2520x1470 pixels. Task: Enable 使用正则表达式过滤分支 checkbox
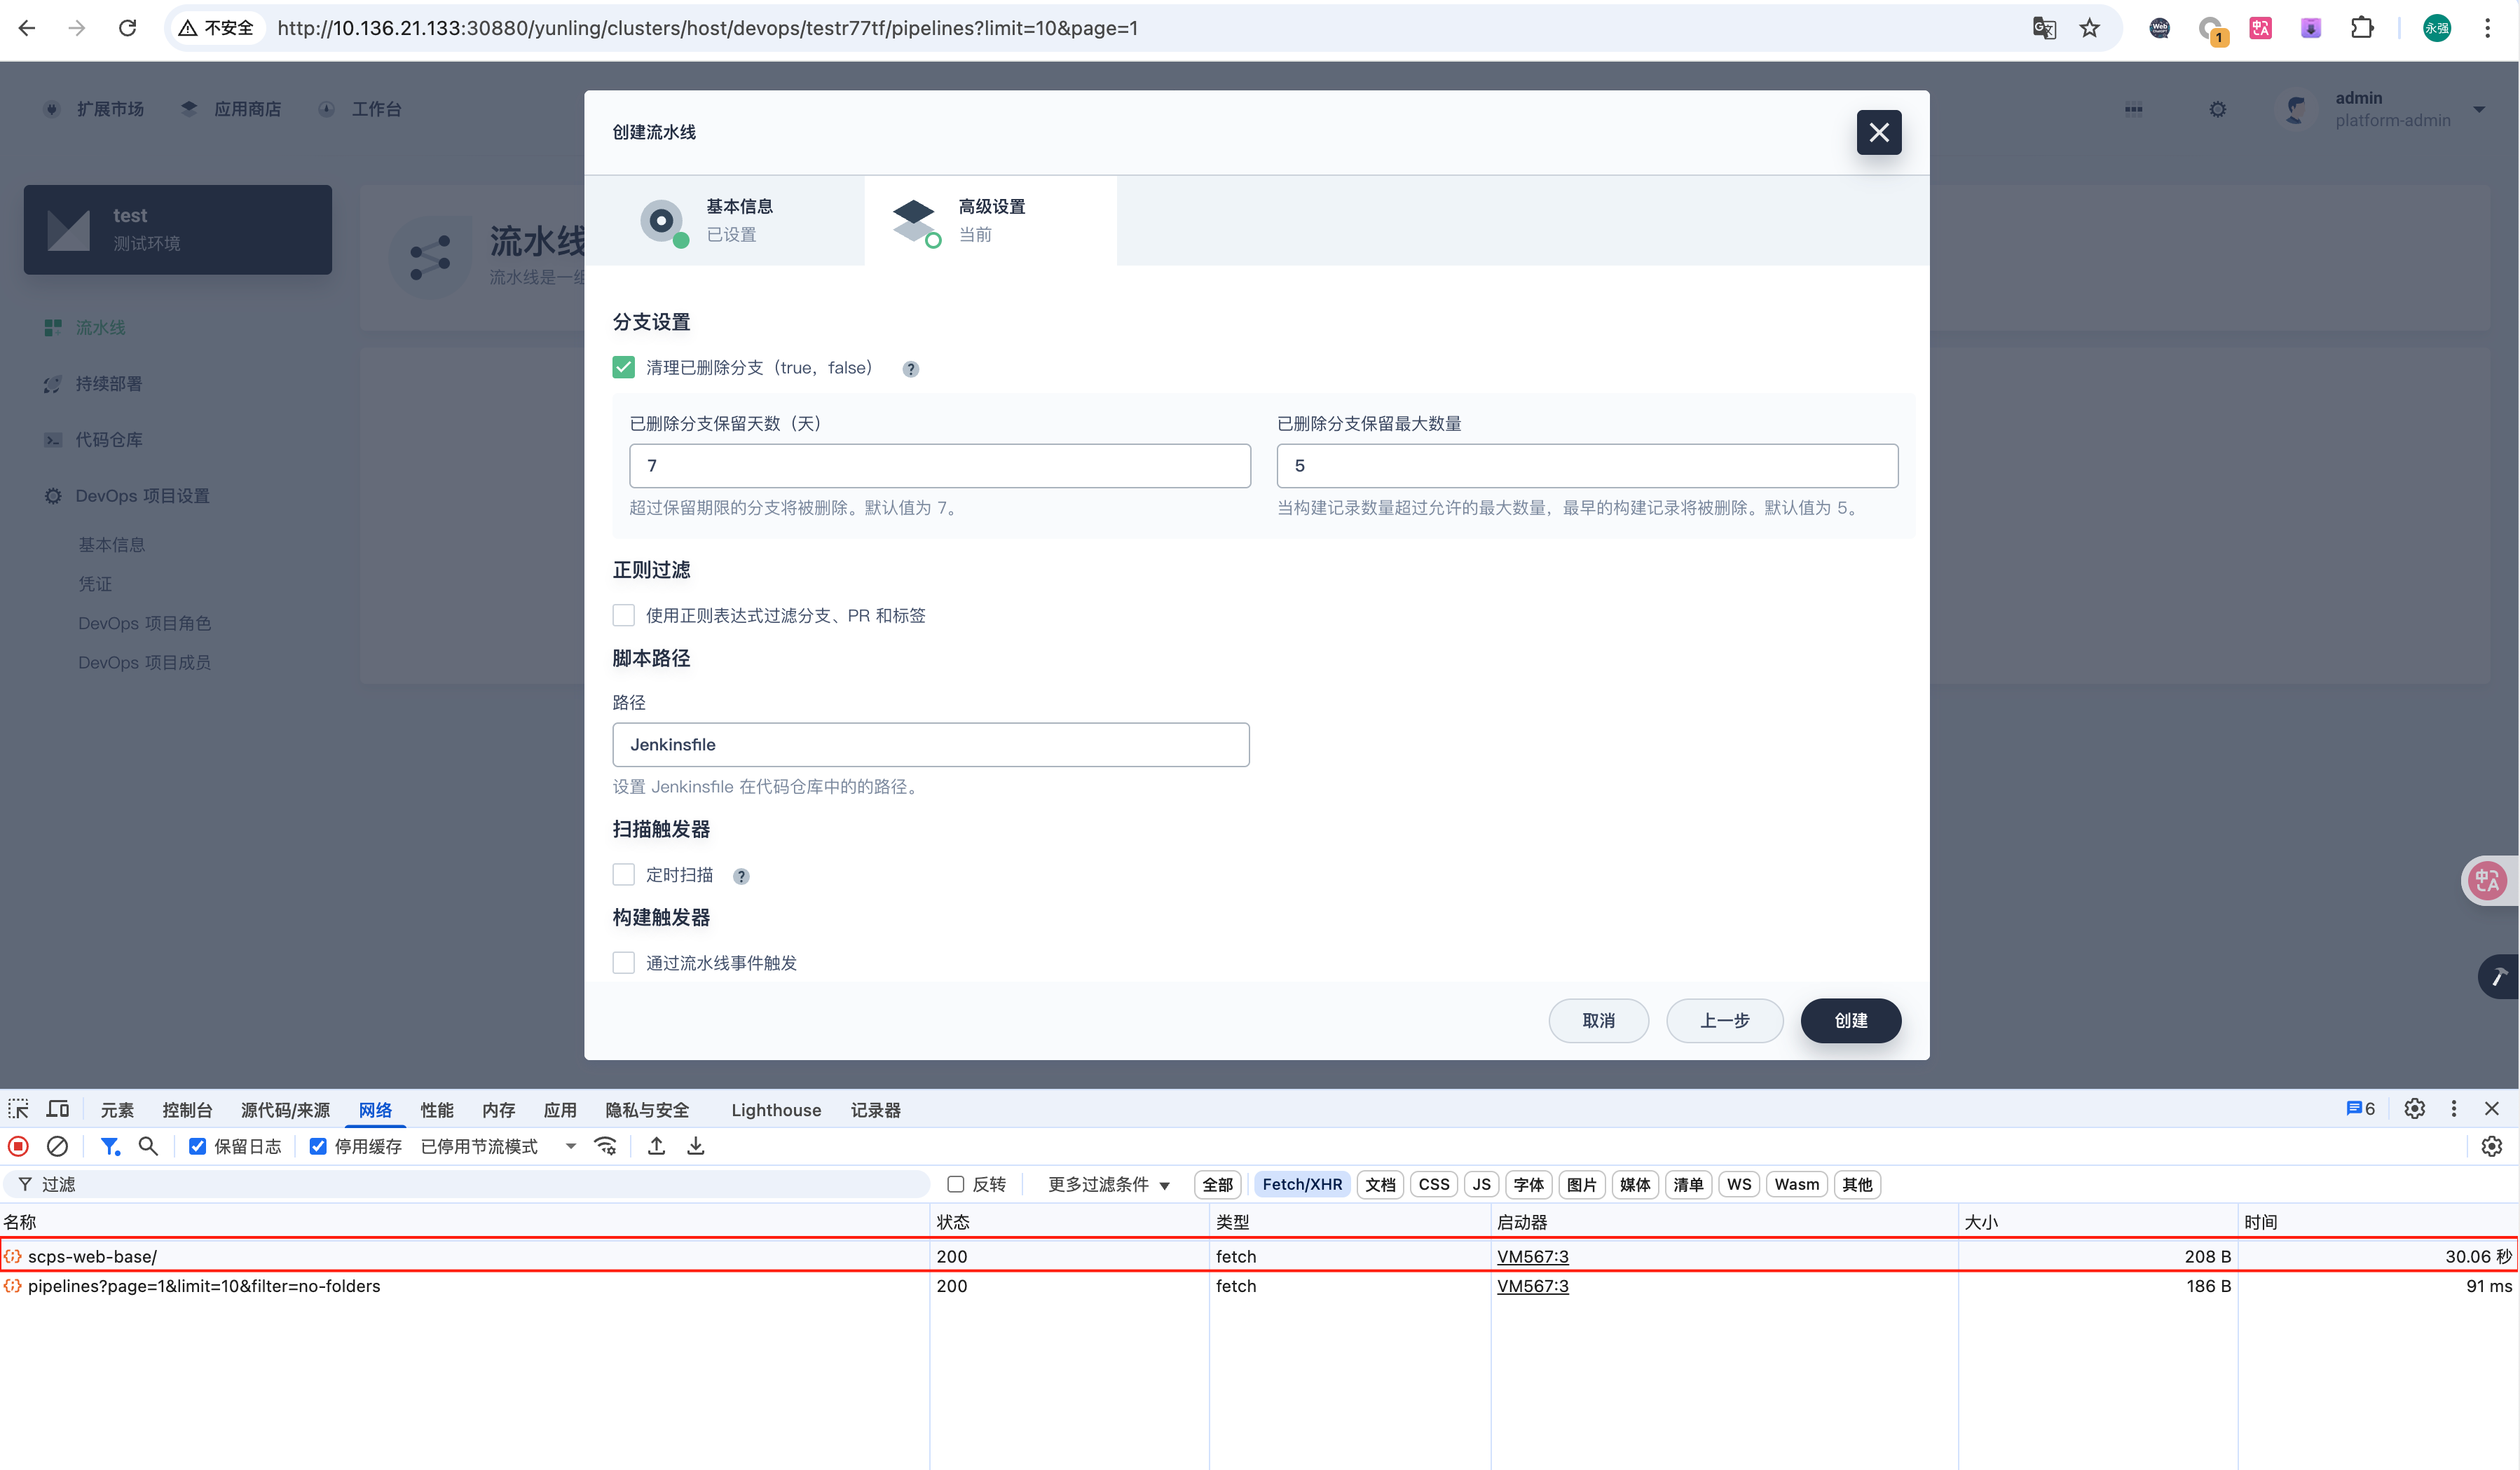(624, 615)
